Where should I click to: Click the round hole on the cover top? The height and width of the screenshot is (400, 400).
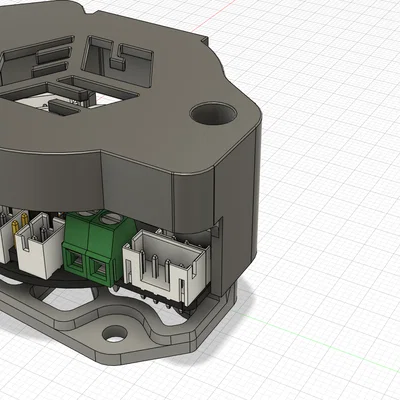click(x=214, y=114)
